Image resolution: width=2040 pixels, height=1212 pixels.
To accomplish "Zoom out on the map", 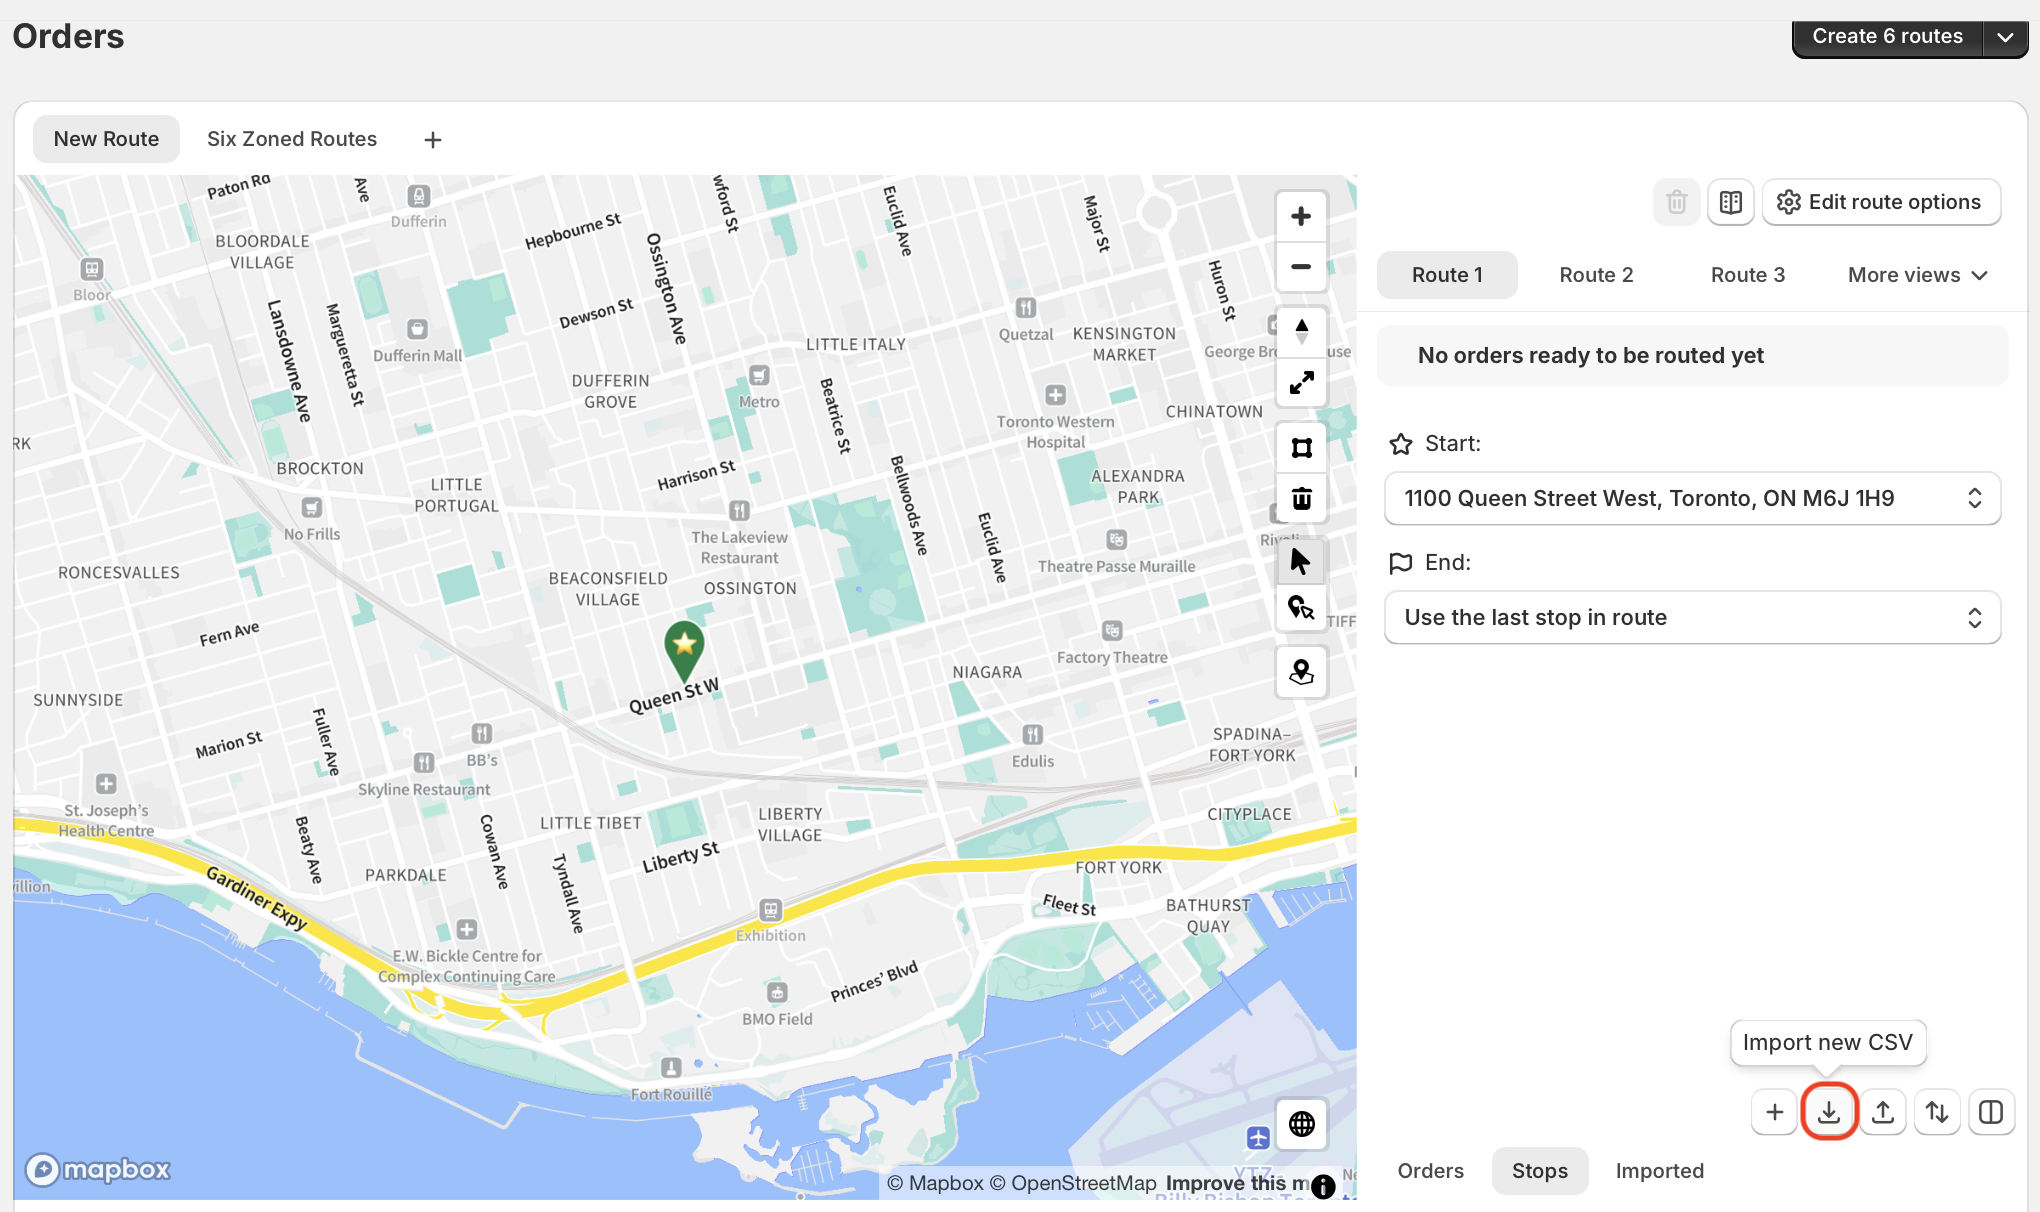I will click(1301, 267).
